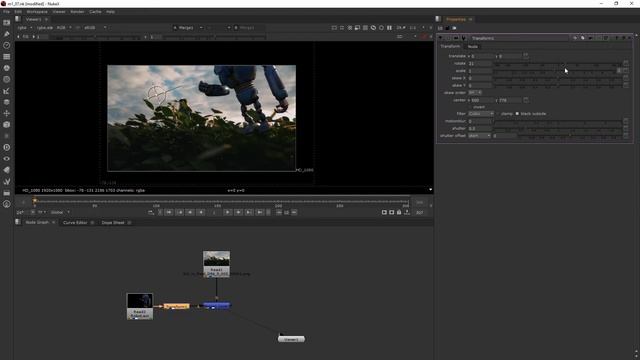This screenshot has width=640, height=360.
Task: Open the filter dropdown in Transform1
Action: click(481, 113)
